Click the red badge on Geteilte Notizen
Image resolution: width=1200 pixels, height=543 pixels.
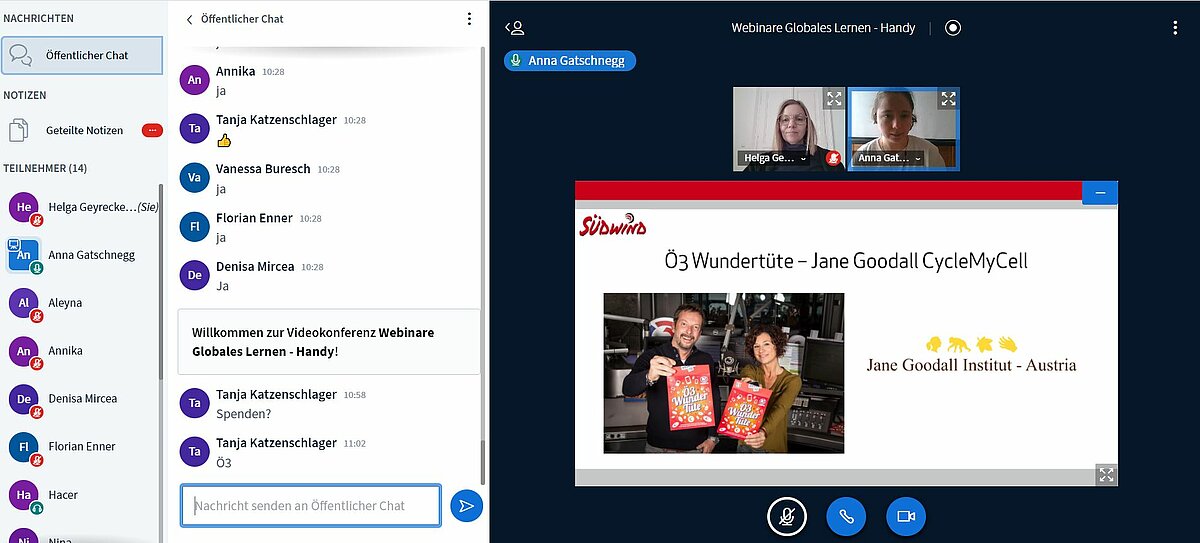tap(152, 130)
